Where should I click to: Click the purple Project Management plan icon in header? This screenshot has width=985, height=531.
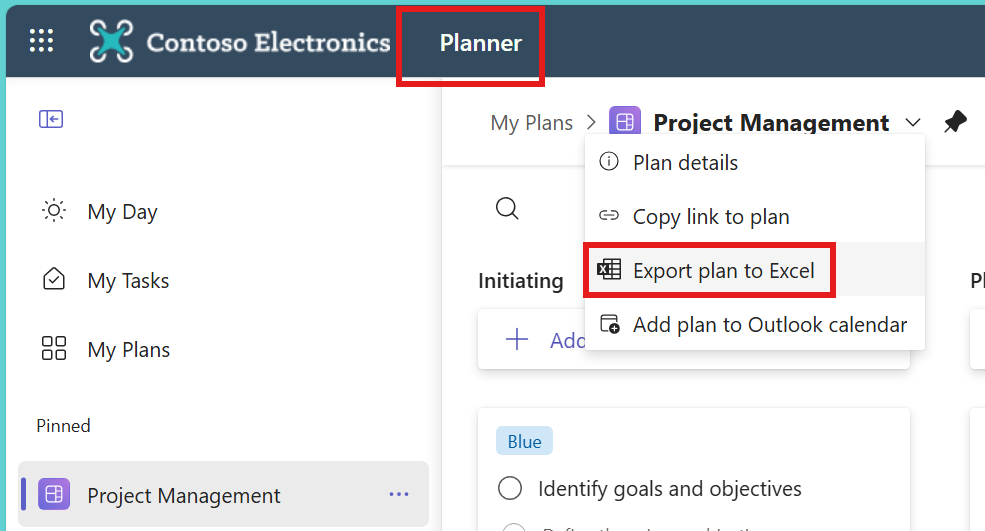[x=625, y=123]
